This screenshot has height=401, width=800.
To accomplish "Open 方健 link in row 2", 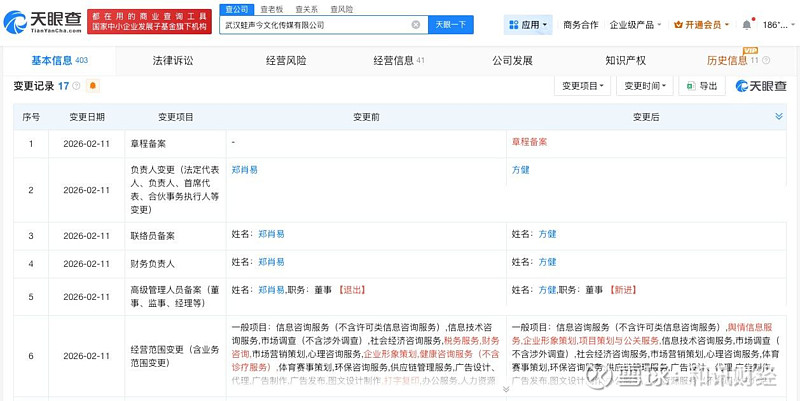I will [520, 170].
